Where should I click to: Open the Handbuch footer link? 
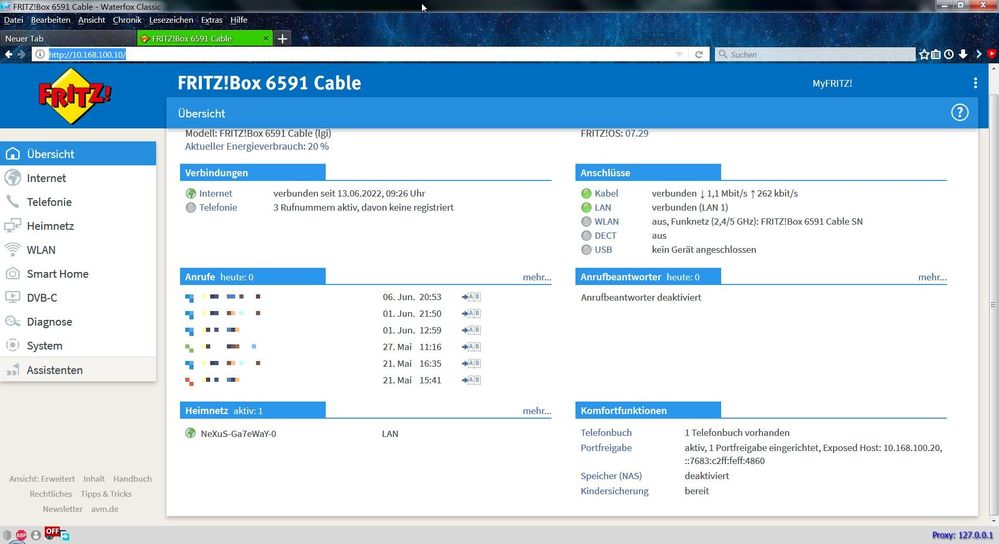tap(133, 478)
